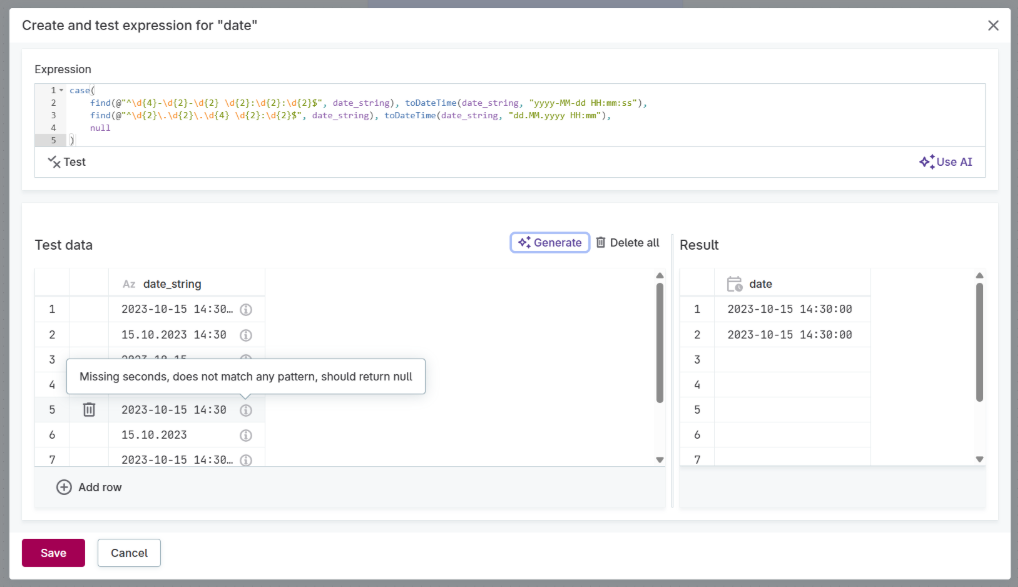Run the Test action below the expression editor
The width and height of the screenshot is (1018, 587).
66,161
